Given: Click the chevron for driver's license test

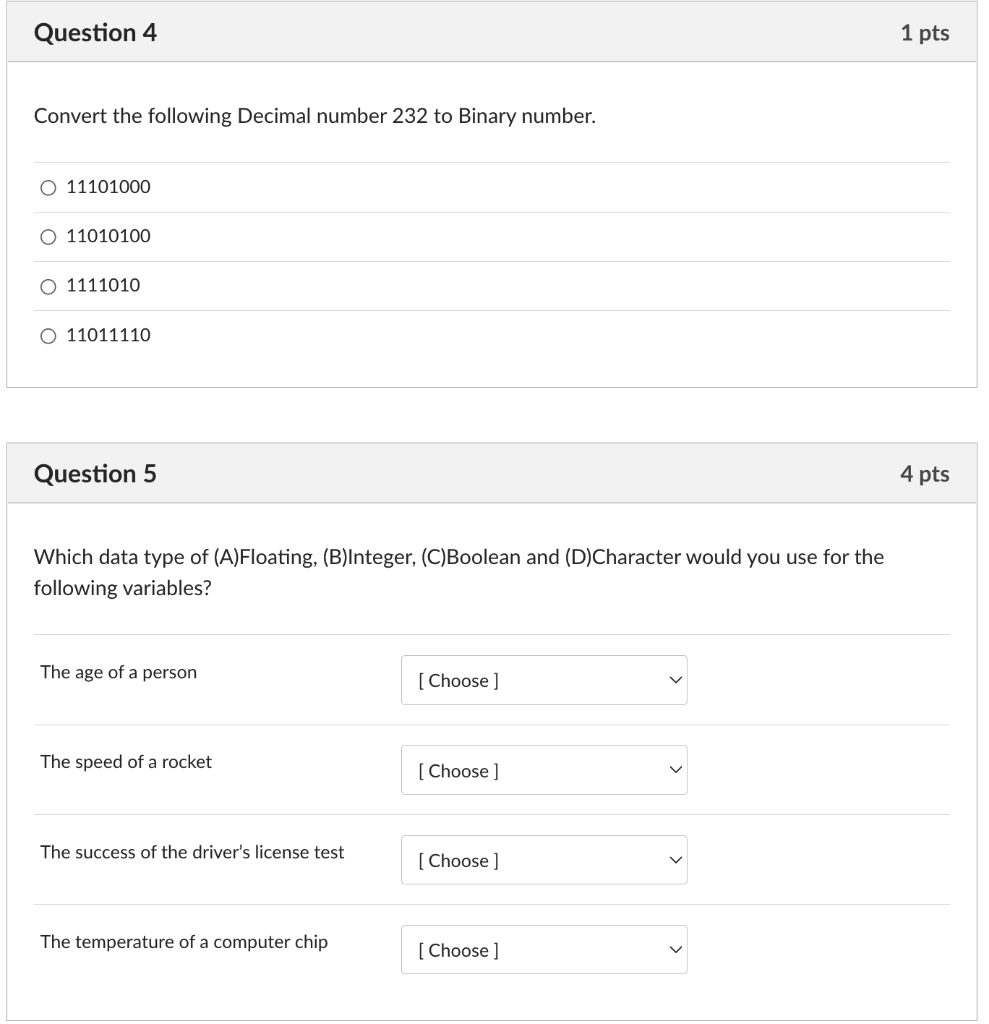Looking at the screenshot, I should (x=675, y=860).
